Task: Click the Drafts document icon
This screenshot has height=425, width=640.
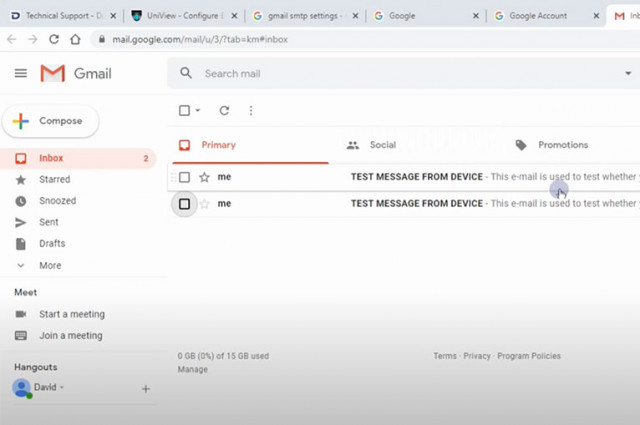Action: [20, 244]
